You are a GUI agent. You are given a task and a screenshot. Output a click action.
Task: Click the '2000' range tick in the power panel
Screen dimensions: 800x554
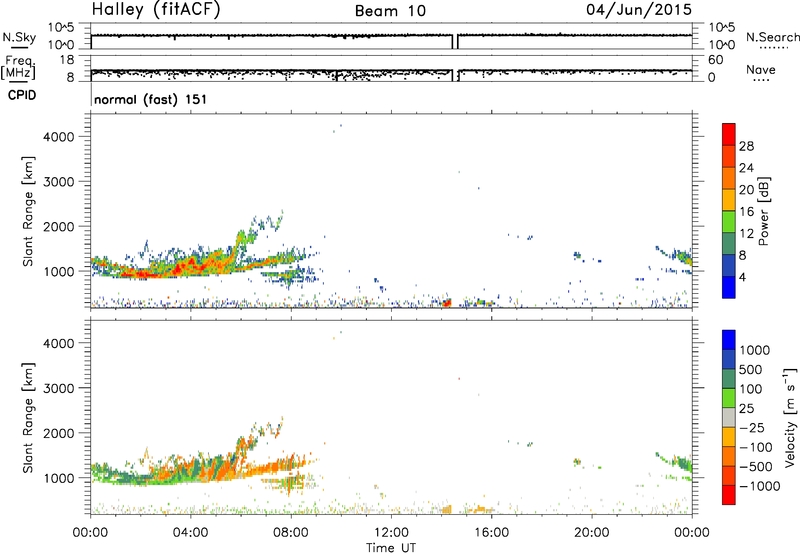(x=59, y=226)
